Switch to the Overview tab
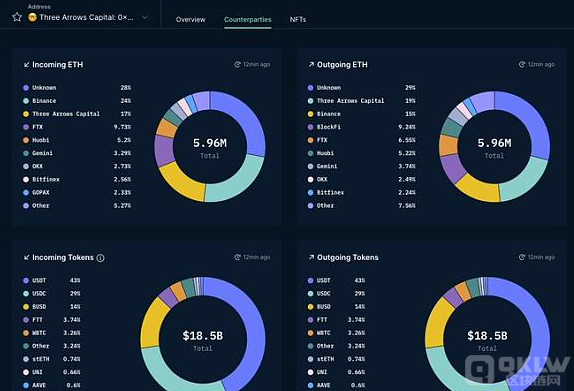Viewport: 574px width, 391px height. click(x=190, y=19)
